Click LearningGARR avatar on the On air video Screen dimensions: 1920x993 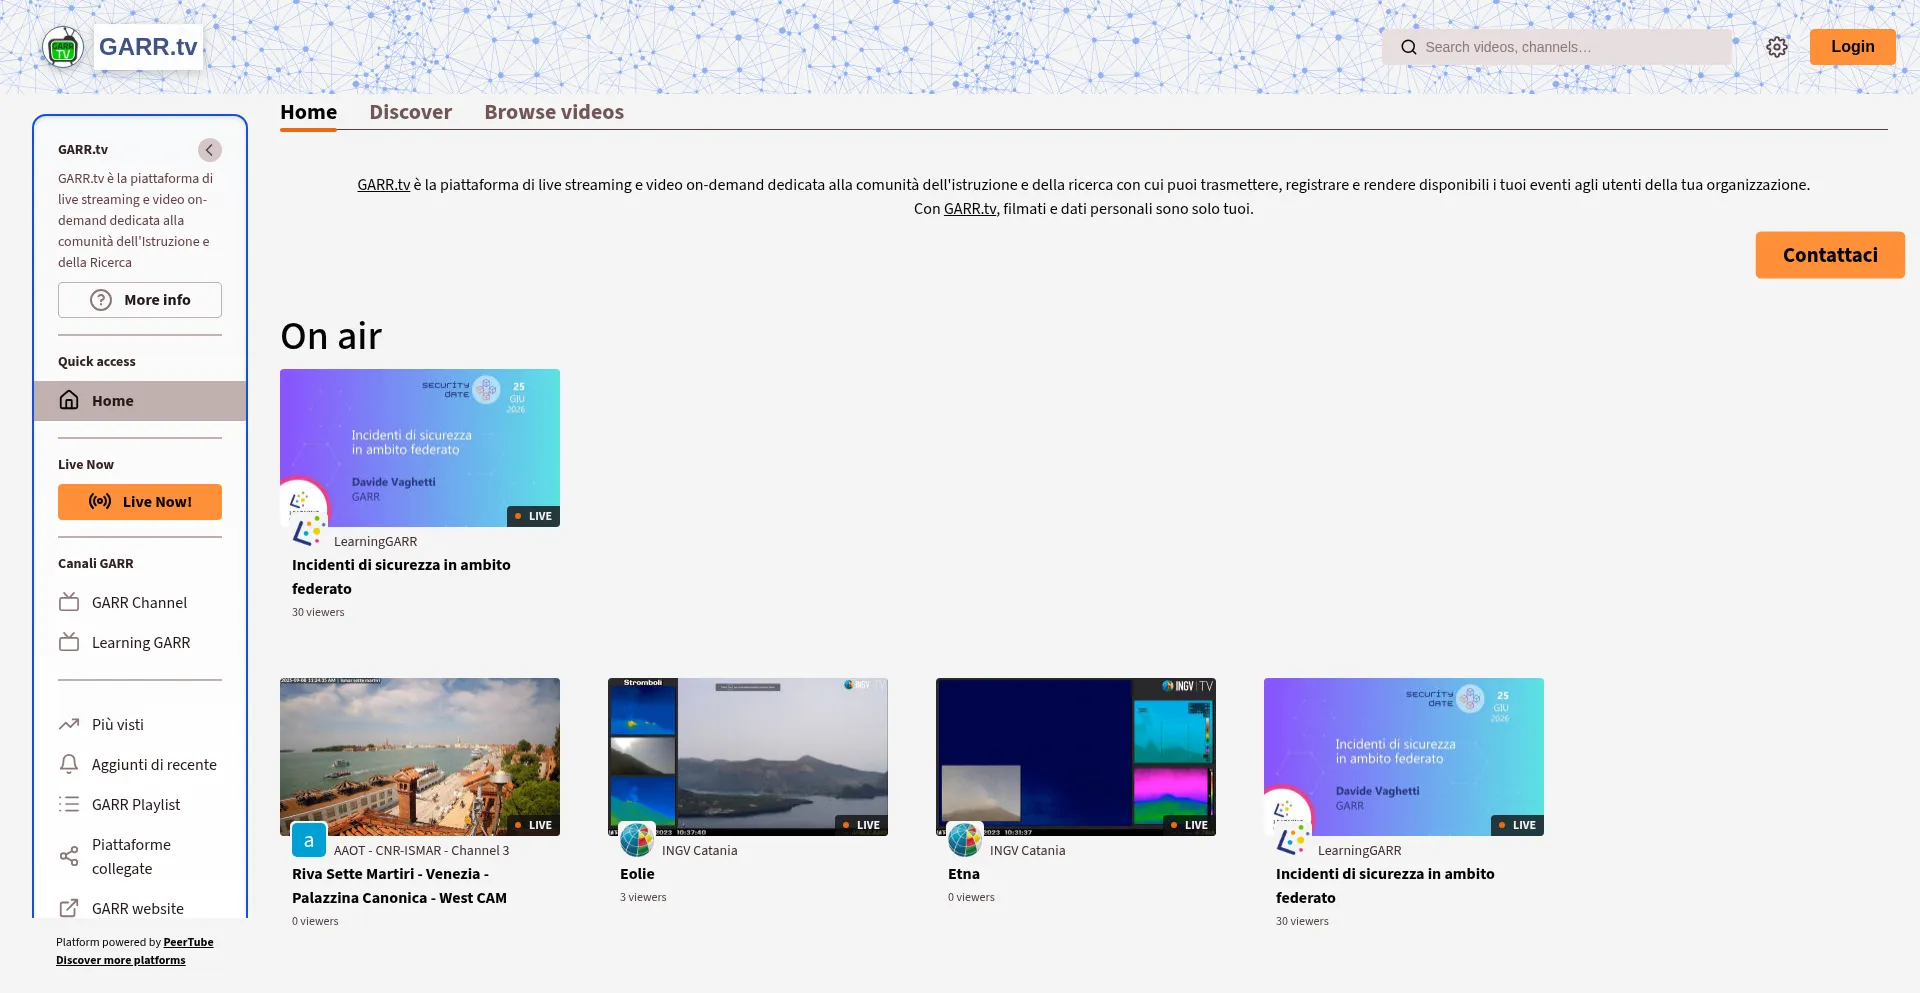pyautogui.click(x=309, y=531)
